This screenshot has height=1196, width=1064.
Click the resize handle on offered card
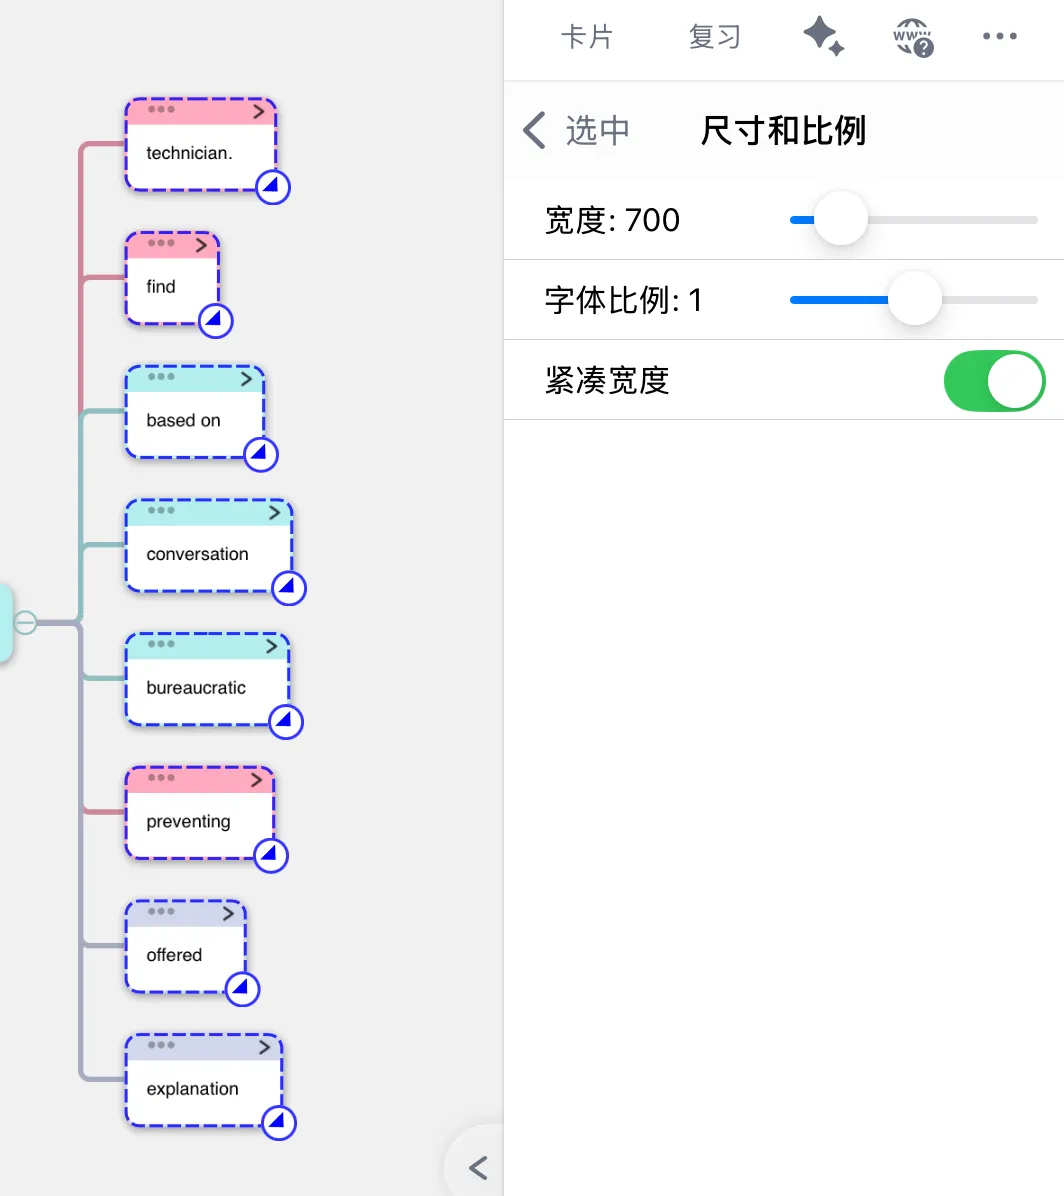coord(243,989)
